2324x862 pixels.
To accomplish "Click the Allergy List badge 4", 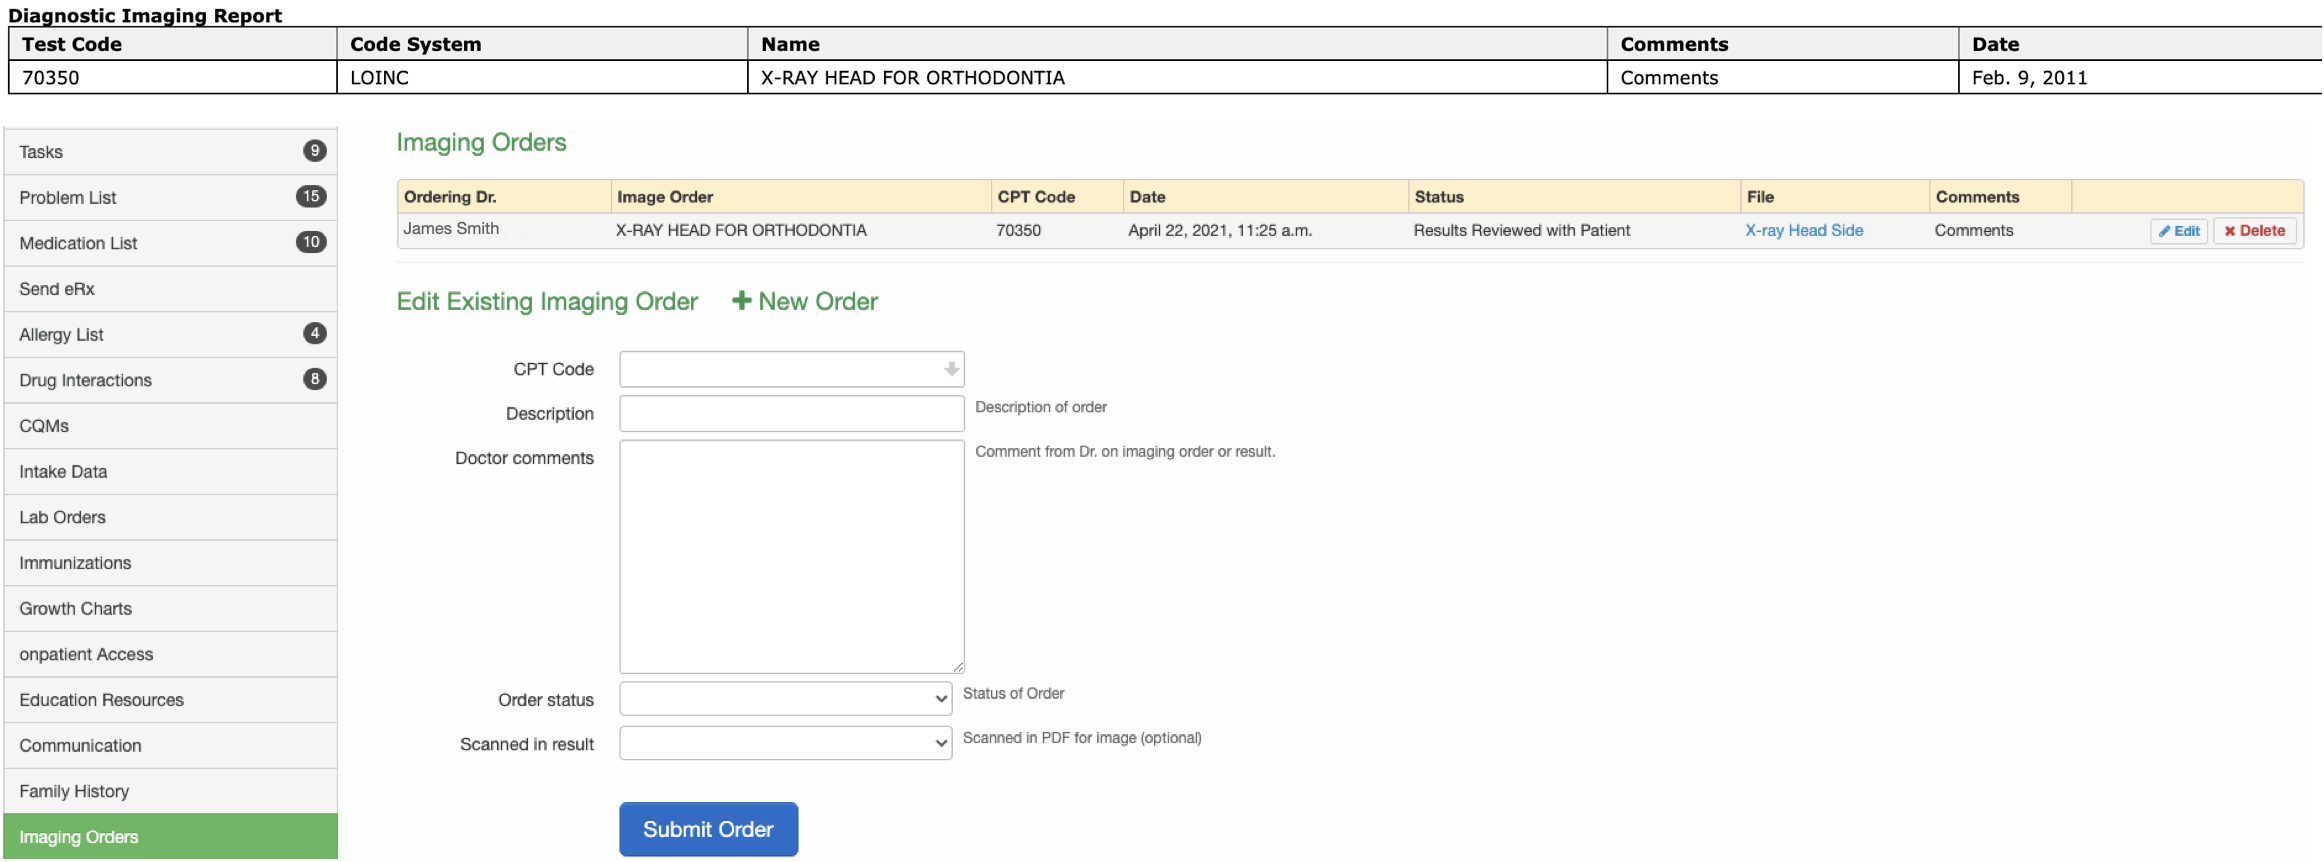I will [x=315, y=333].
